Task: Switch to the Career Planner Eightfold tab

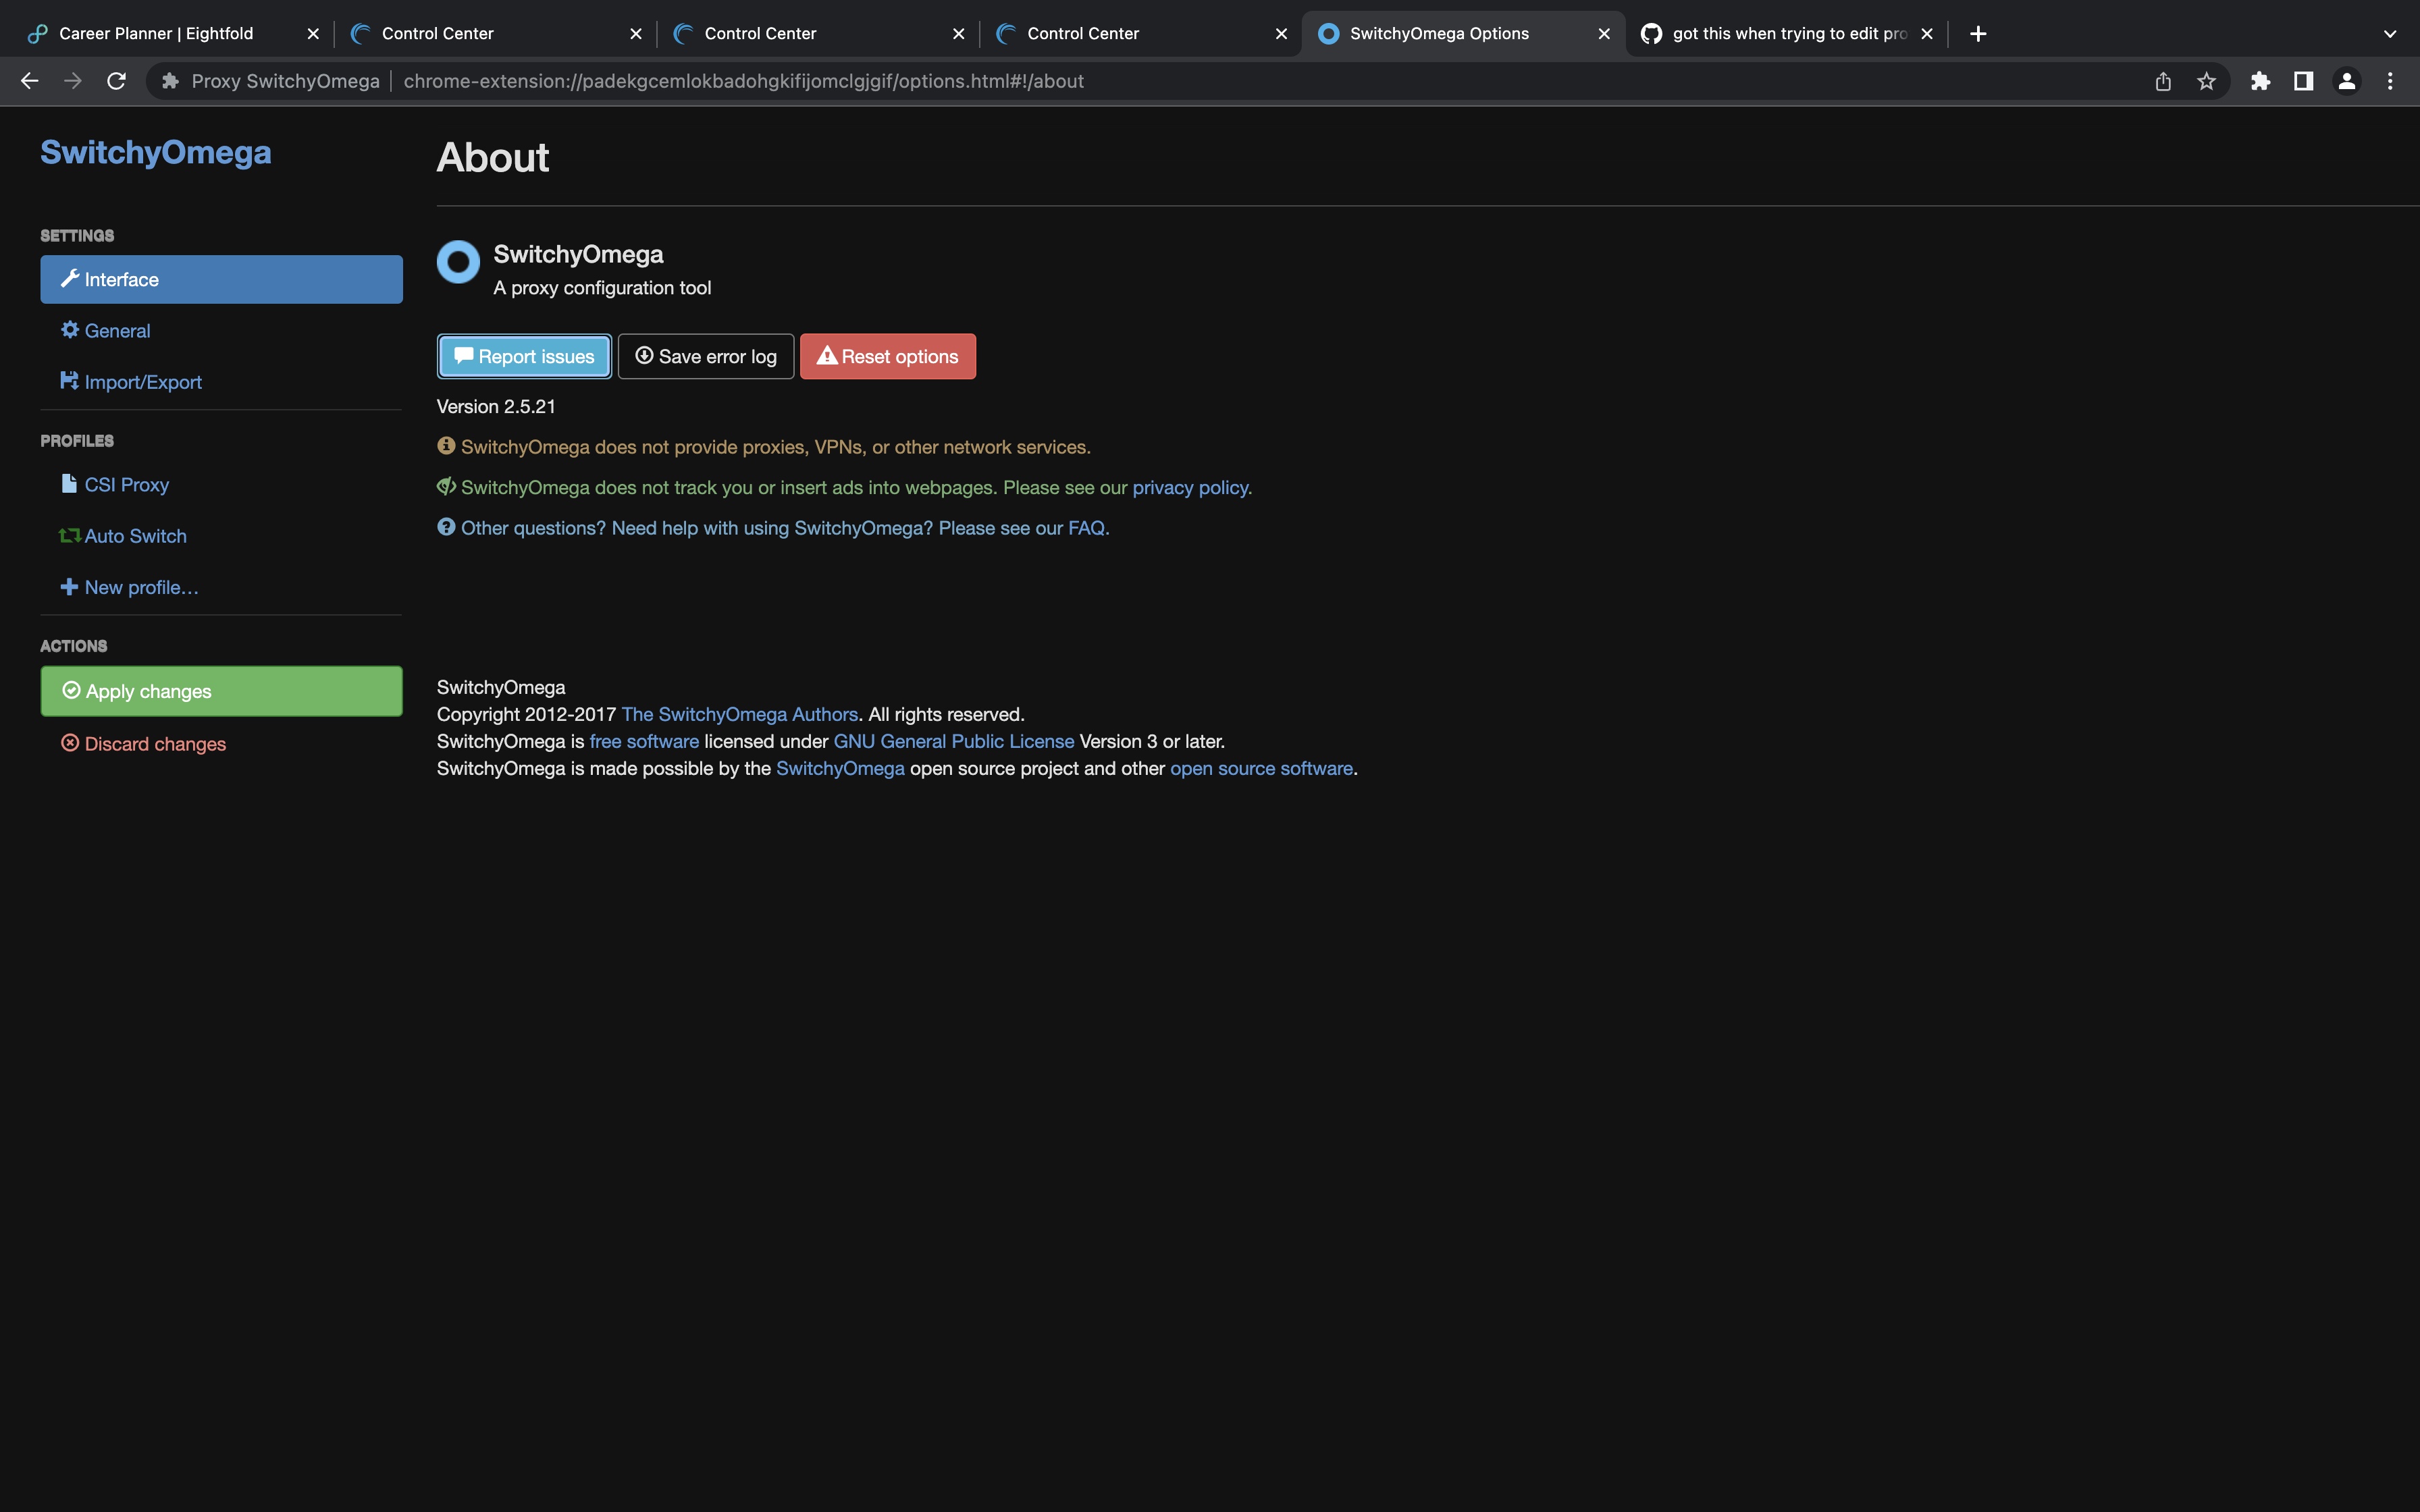Action: coord(155,33)
